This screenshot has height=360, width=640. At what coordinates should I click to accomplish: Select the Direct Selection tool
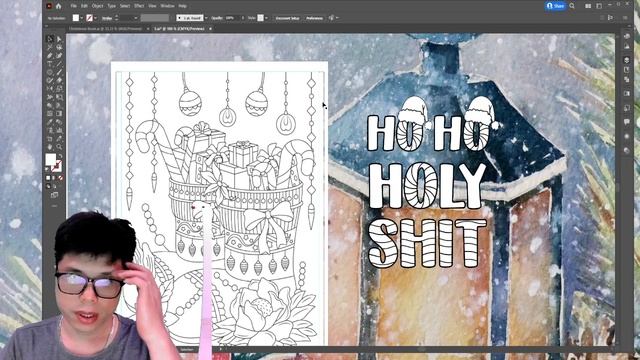(x=59, y=39)
